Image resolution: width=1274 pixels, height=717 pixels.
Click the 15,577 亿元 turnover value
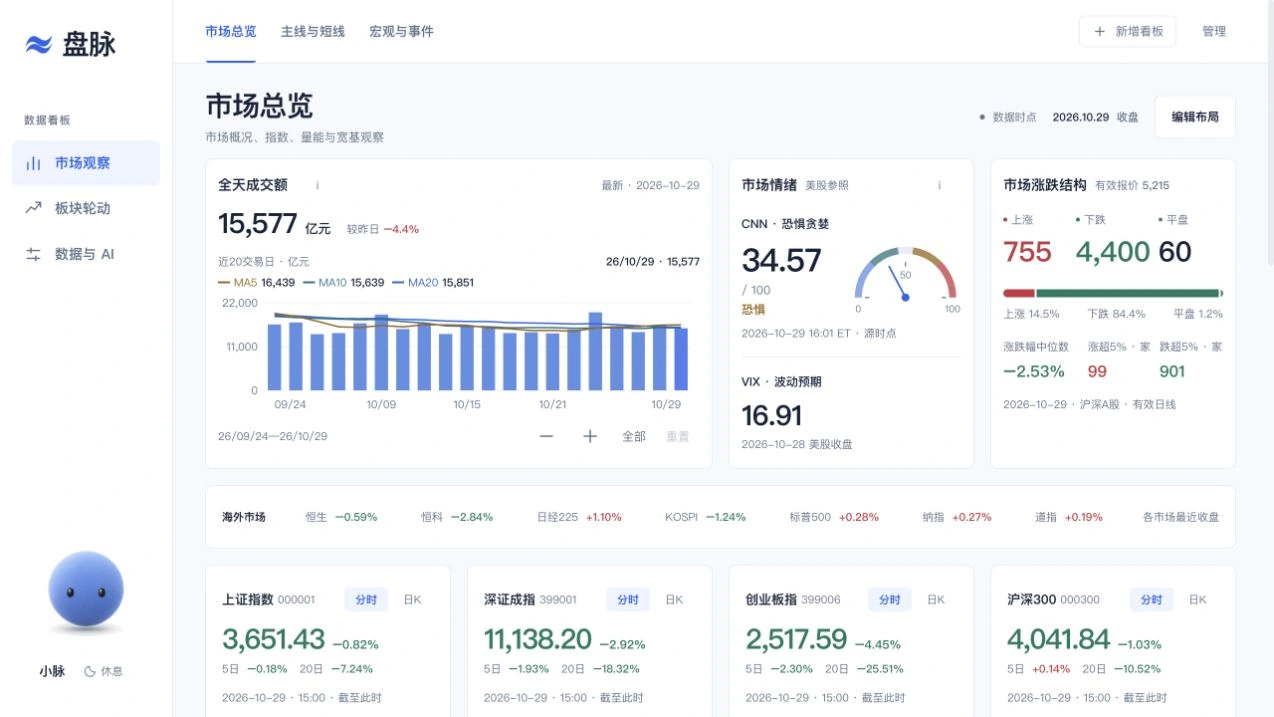pyautogui.click(x=274, y=224)
